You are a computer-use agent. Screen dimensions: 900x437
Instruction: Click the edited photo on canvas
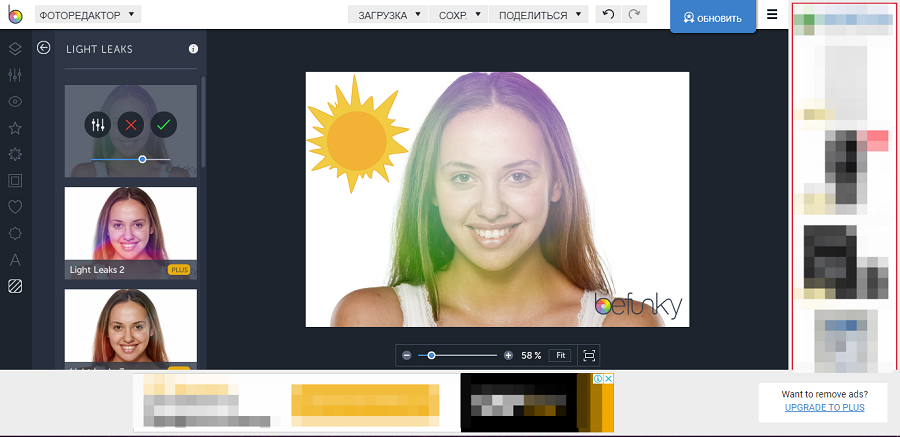pos(497,199)
